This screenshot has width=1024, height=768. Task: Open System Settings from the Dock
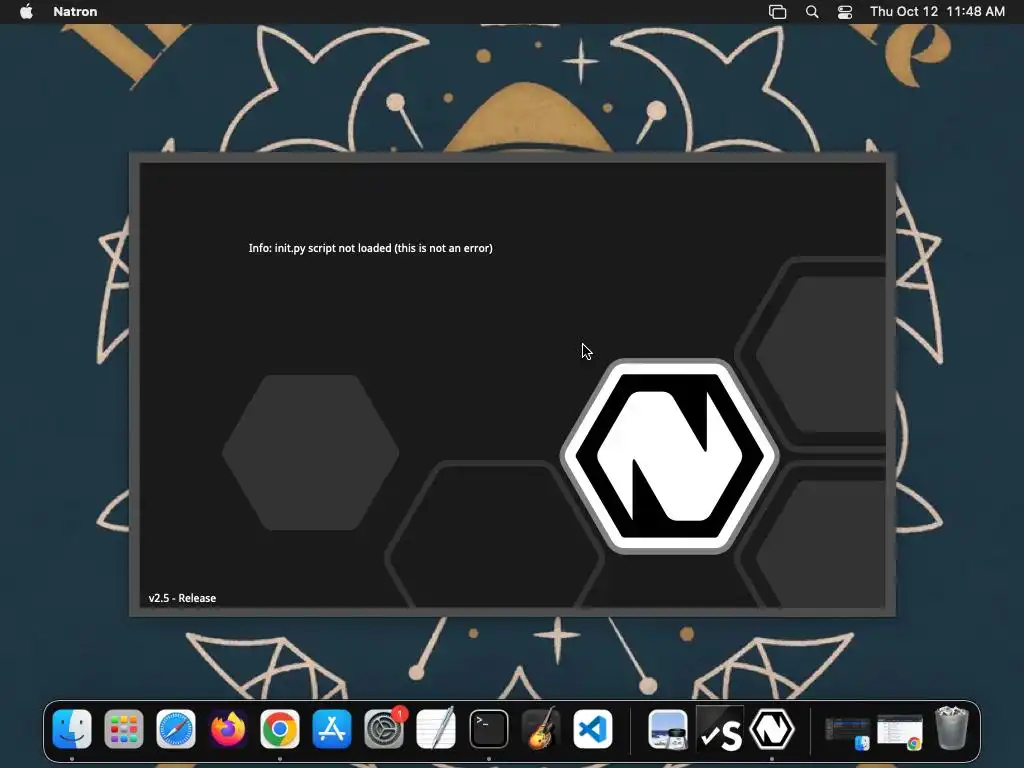click(384, 729)
